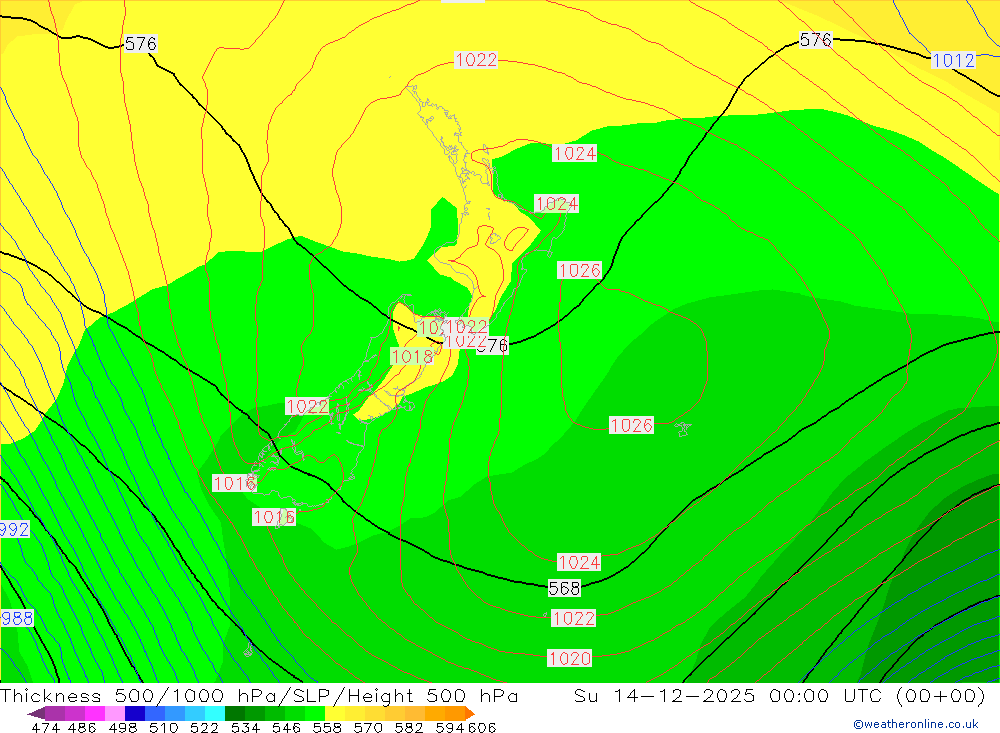Image resolution: width=1000 pixels, height=733 pixels.
Task: Click the legend value 546
Action: [x=286, y=727]
